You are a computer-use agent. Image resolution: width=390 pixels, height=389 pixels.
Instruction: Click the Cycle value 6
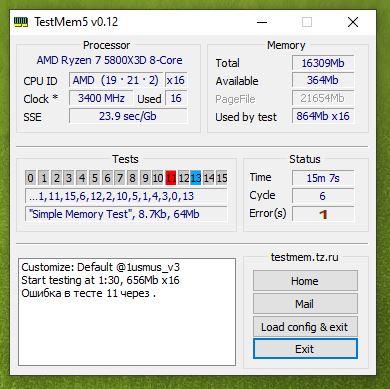tap(323, 196)
